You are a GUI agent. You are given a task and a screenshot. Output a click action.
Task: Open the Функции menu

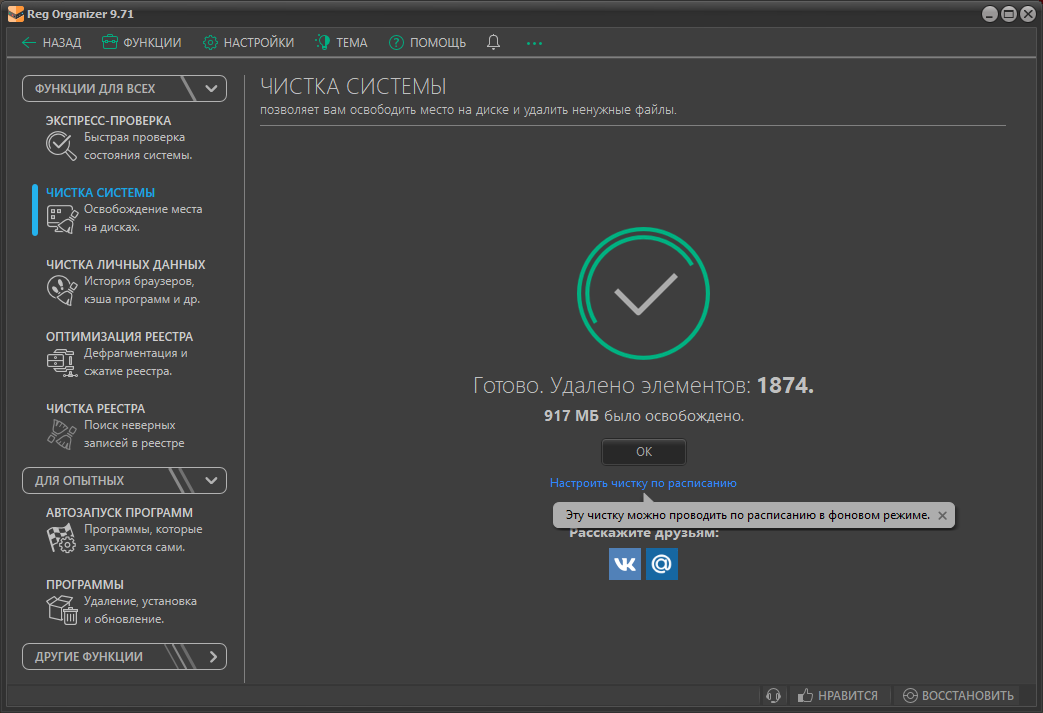pos(141,43)
